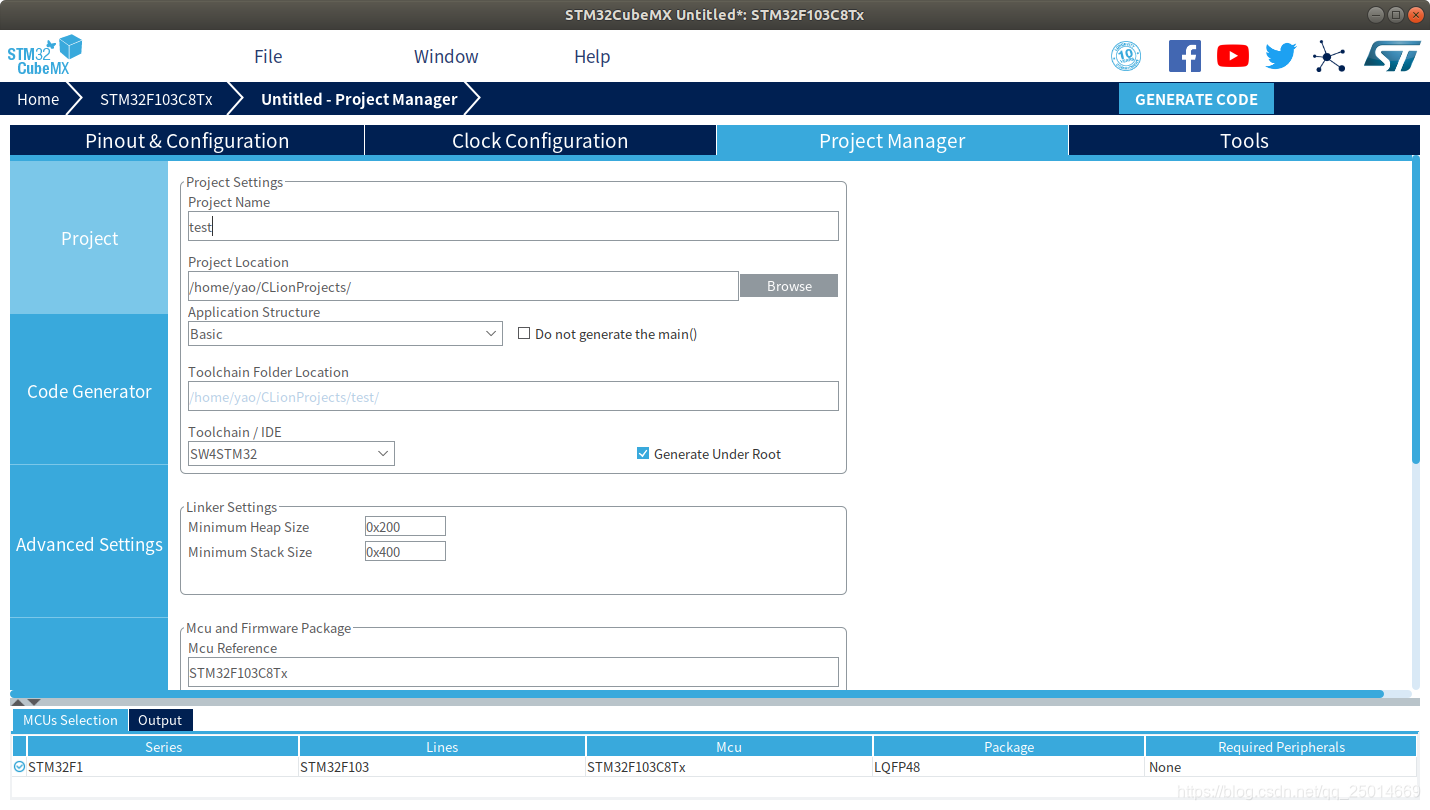Open the Window menu
The image size is (1430, 810).
tap(446, 56)
